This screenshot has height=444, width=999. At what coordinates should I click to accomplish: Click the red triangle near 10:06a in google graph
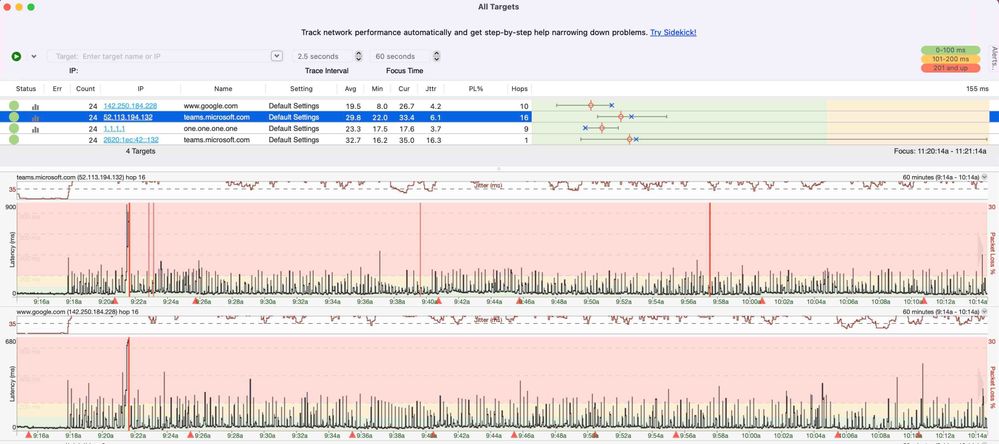(x=838, y=434)
